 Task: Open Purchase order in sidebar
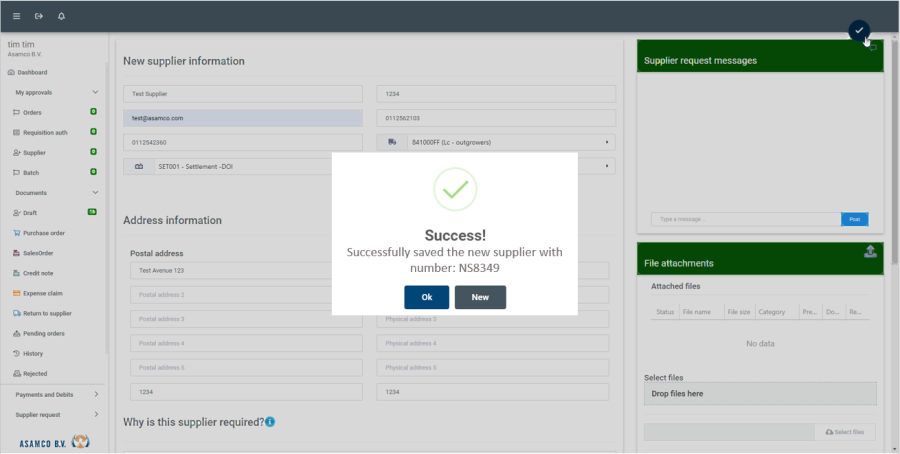click(44, 233)
